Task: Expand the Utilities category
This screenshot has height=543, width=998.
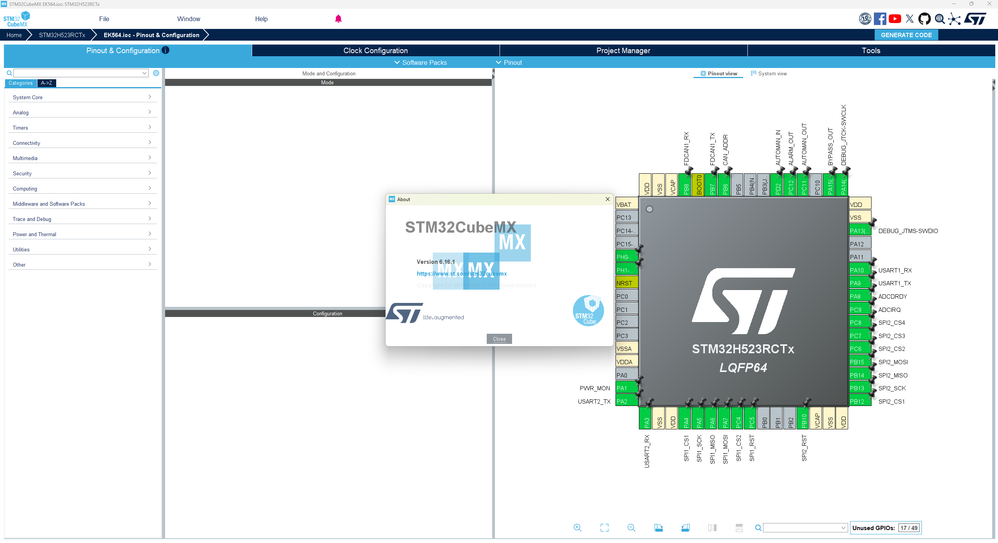Action: click(x=82, y=250)
